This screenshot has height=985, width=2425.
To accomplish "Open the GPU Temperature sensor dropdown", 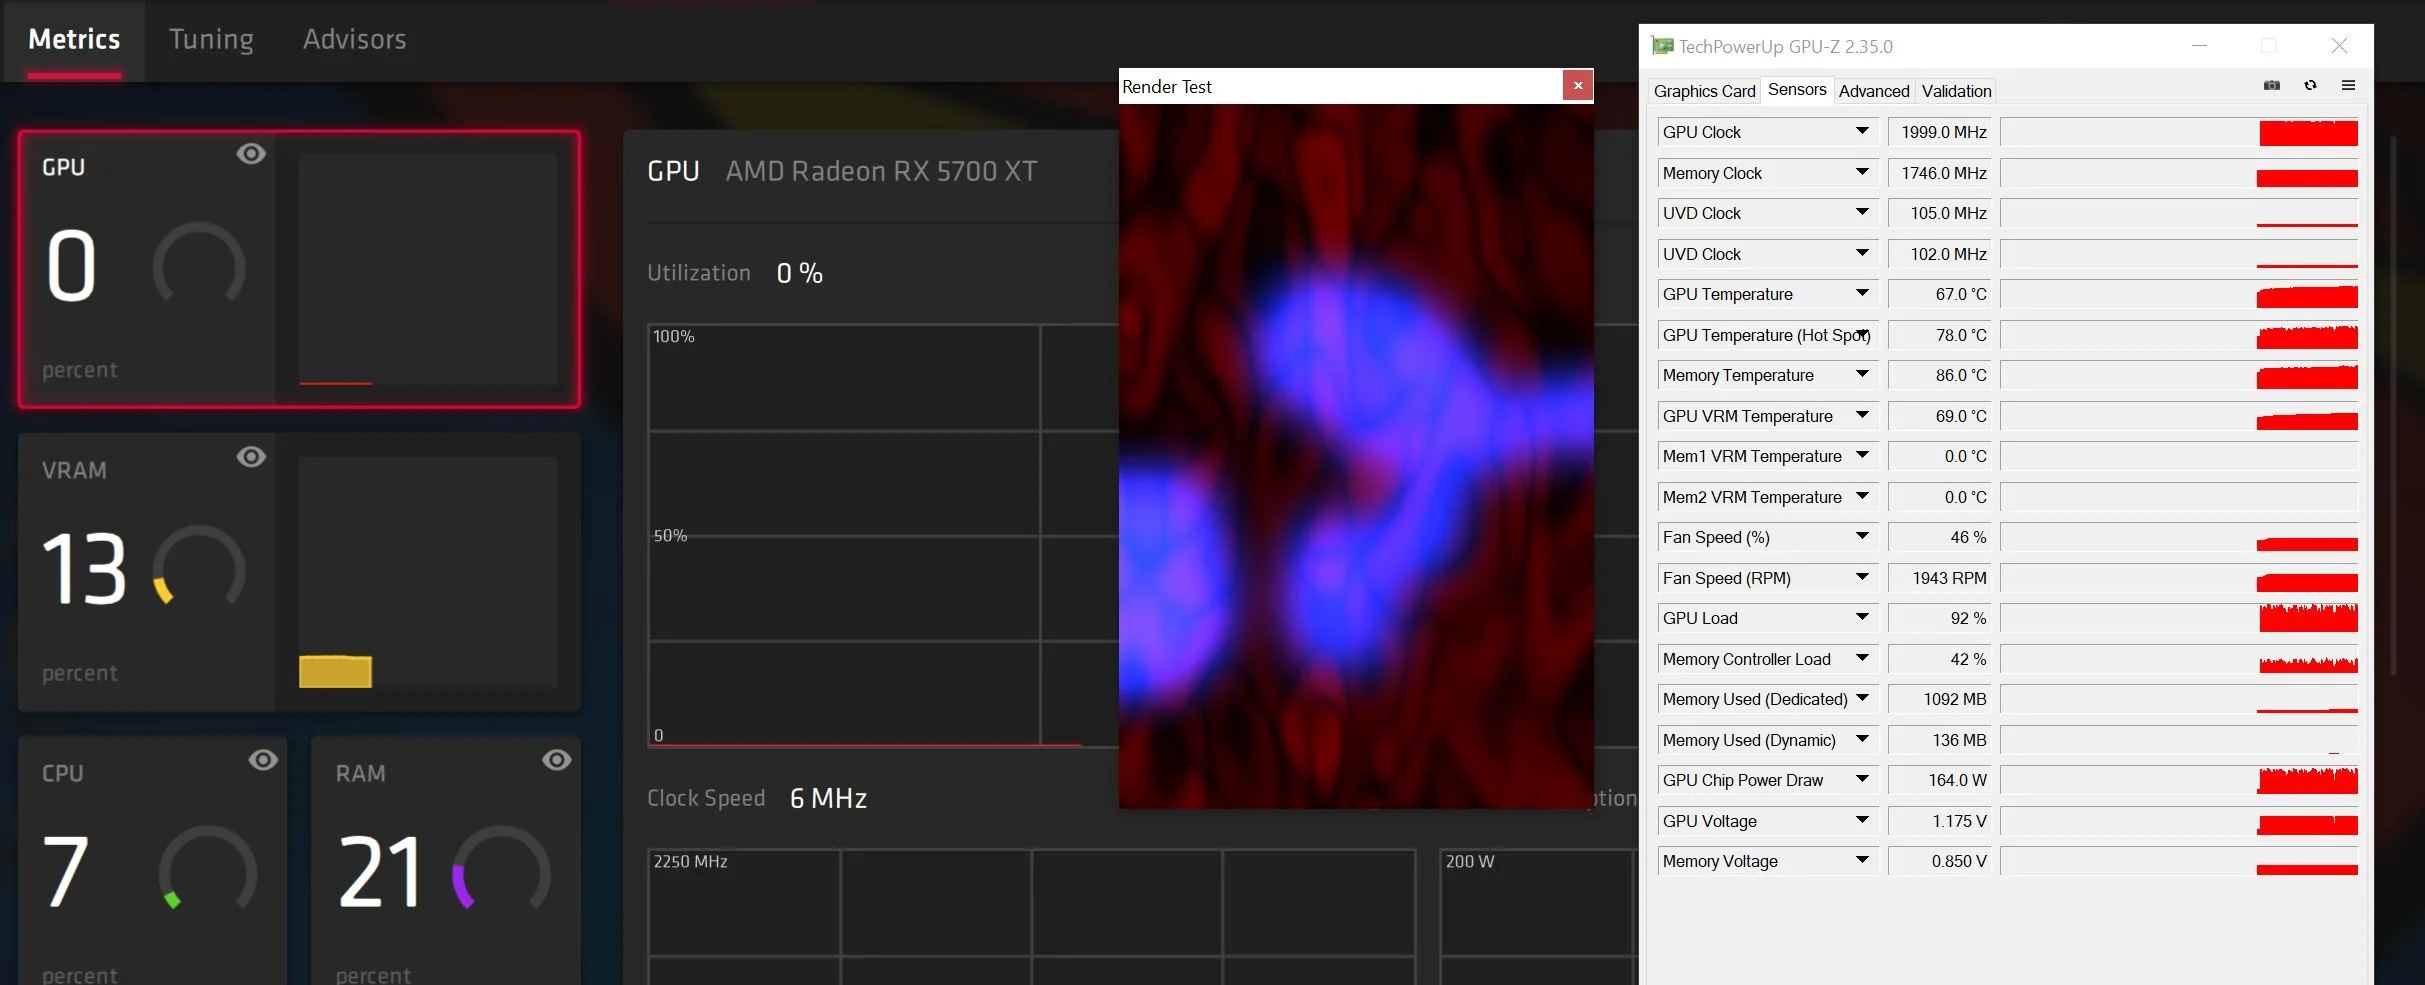I will [x=1862, y=293].
